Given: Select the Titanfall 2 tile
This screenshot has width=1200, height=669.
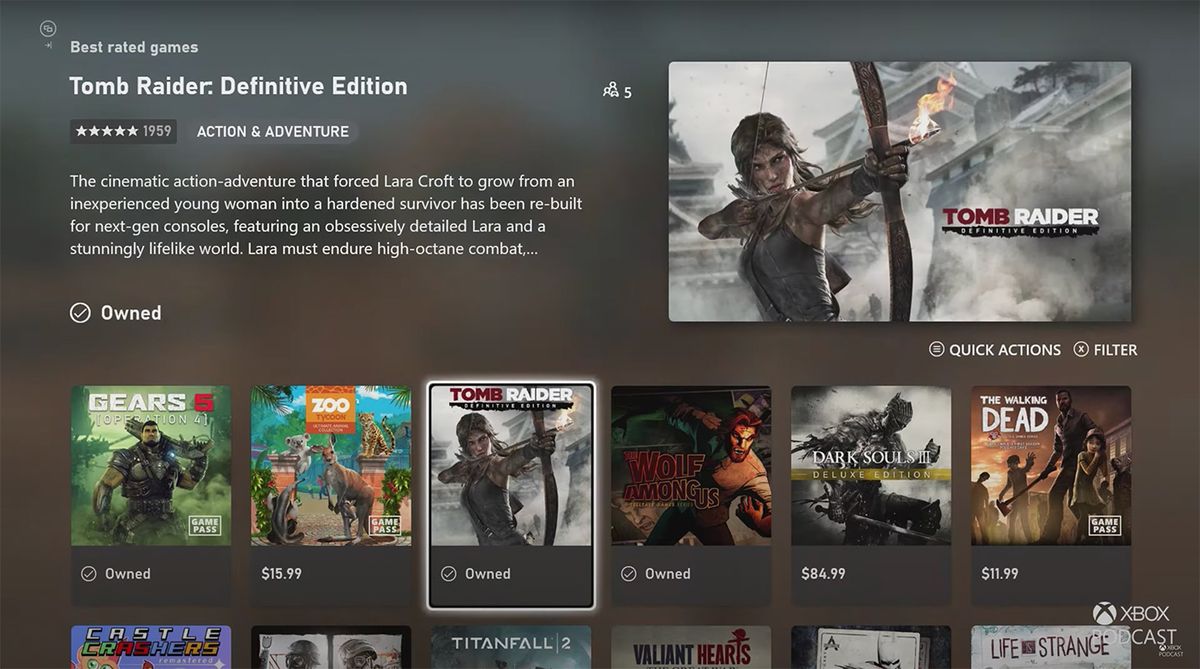Looking at the screenshot, I should (x=510, y=647).
